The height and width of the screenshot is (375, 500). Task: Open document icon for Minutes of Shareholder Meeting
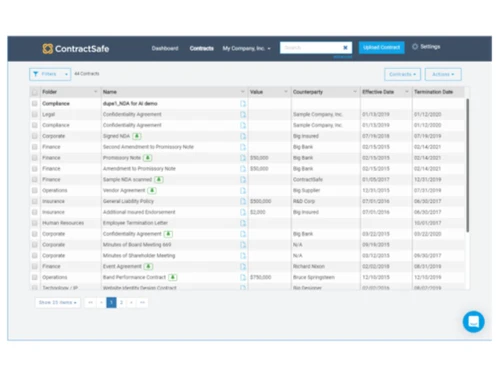pos(243,256)
